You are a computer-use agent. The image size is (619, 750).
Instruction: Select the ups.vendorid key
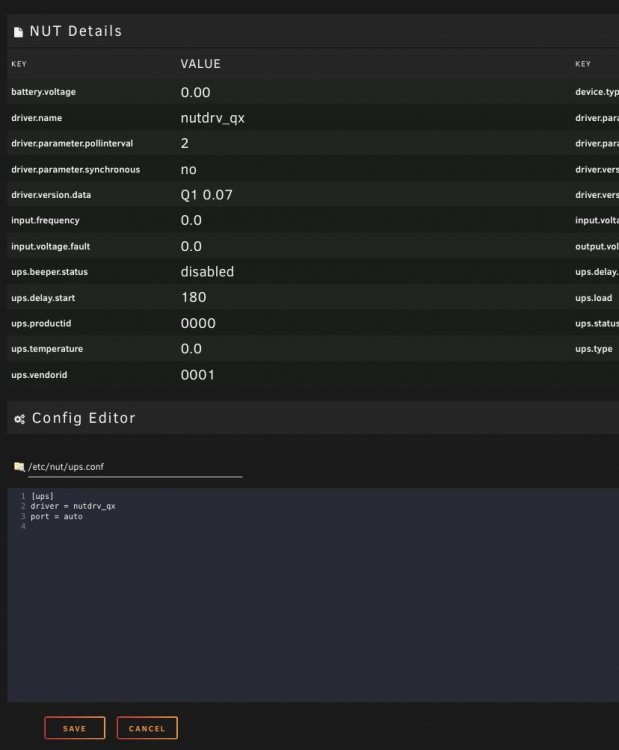[x=39, y=375]
